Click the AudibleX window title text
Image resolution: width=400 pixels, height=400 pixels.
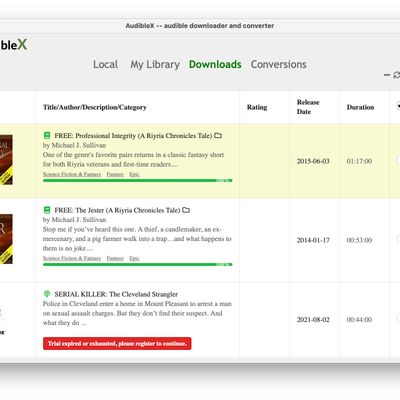tap(200, 26)
